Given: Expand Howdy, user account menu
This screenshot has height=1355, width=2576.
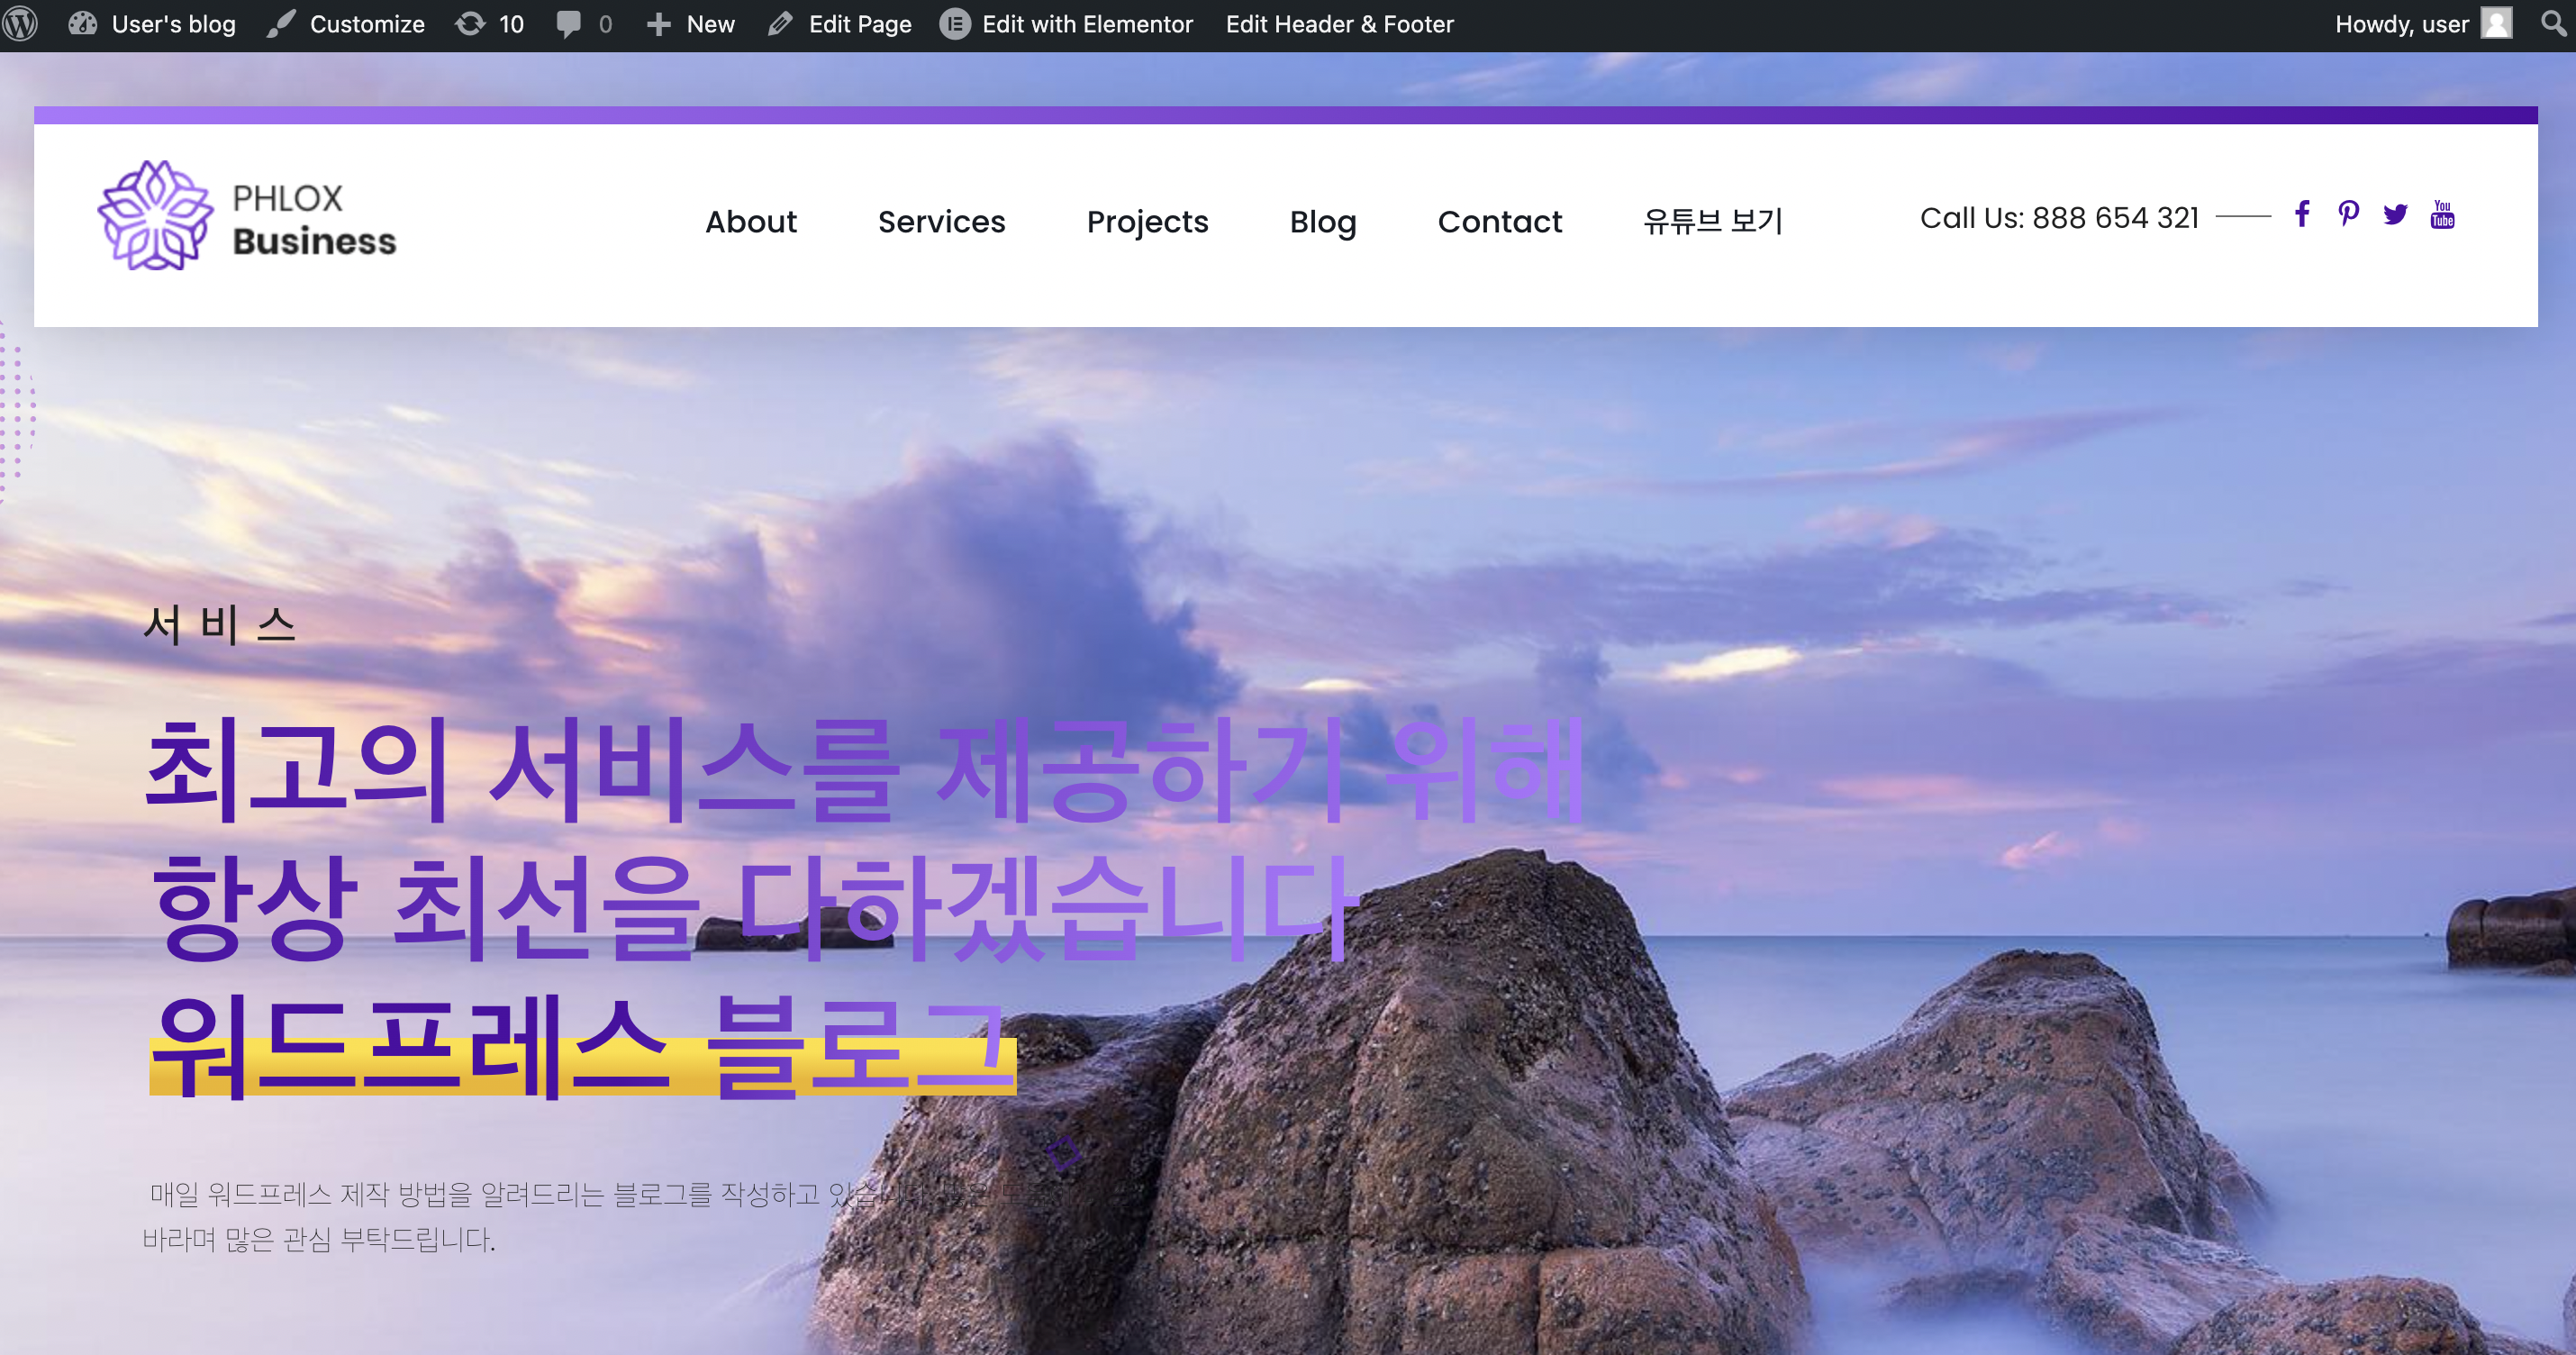Looking at the screenshot, I should pos(2401,24).
